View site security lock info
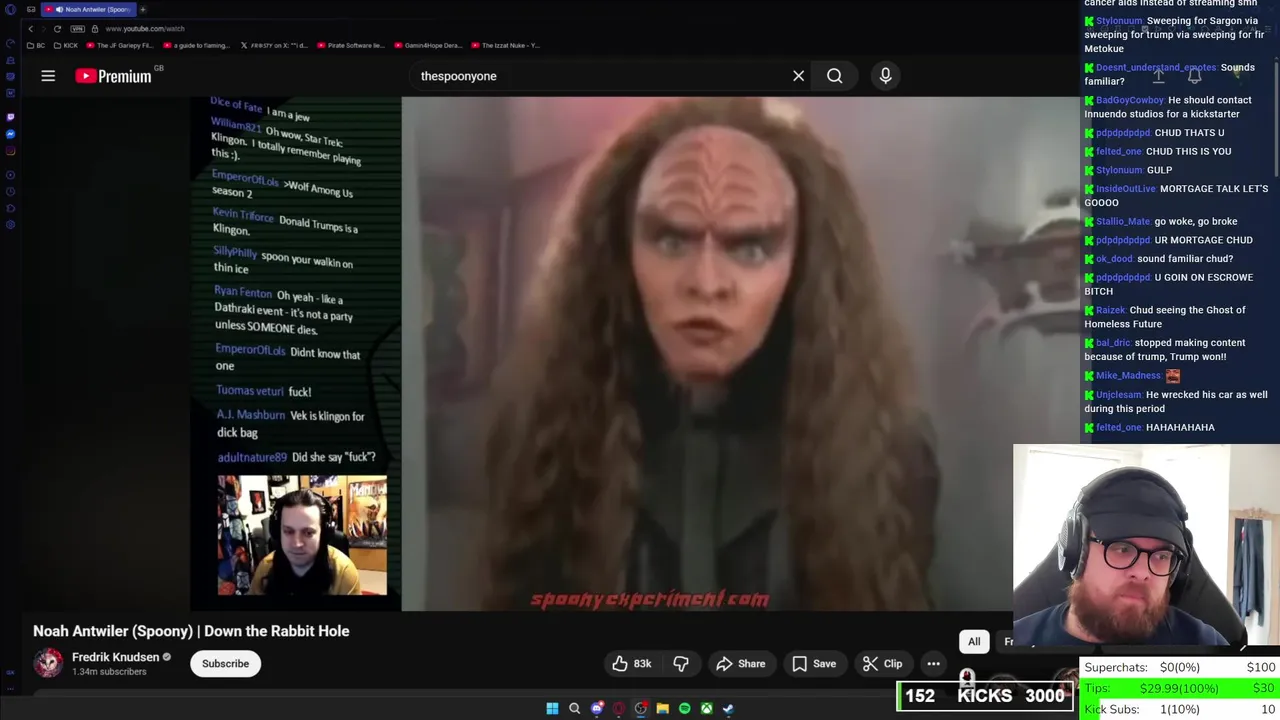The height and width of the screenshot is (720, 1280). 95,29
